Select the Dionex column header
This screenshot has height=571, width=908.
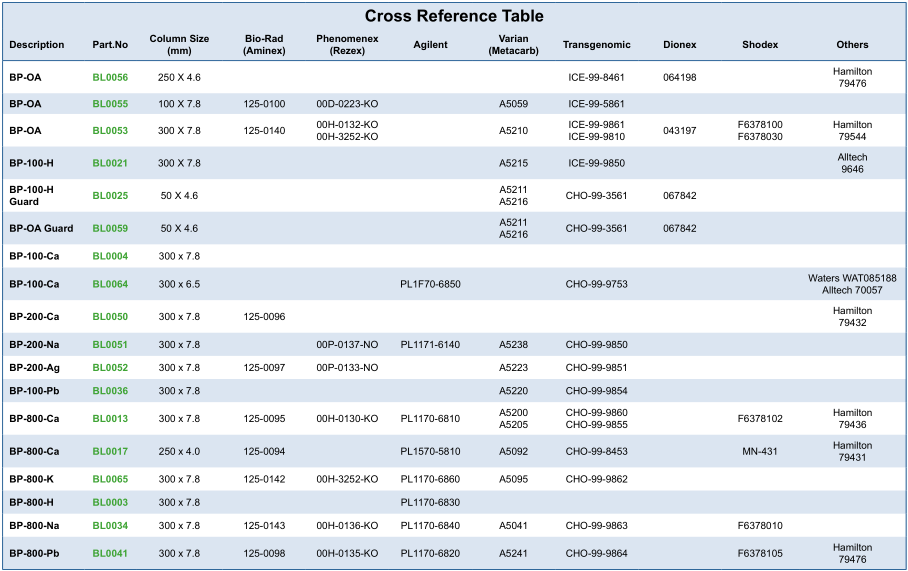point(680,45)
